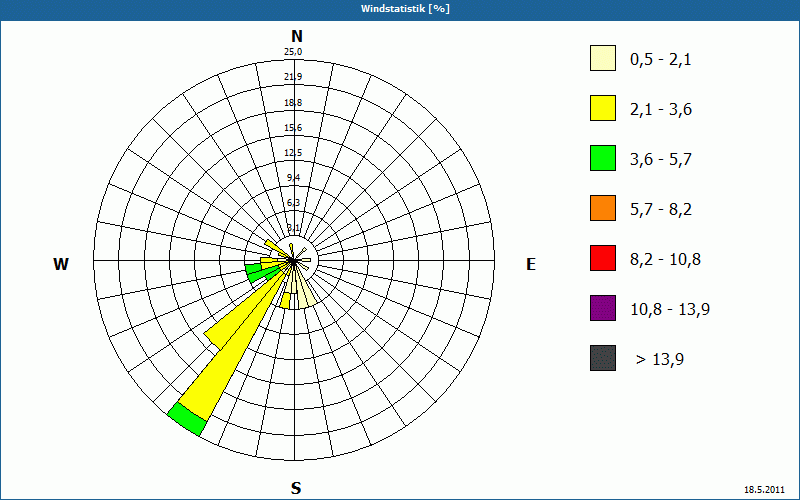Screen dimensions: 800x500
Task: Click the E compass label
Action: (x=531, y=264)
